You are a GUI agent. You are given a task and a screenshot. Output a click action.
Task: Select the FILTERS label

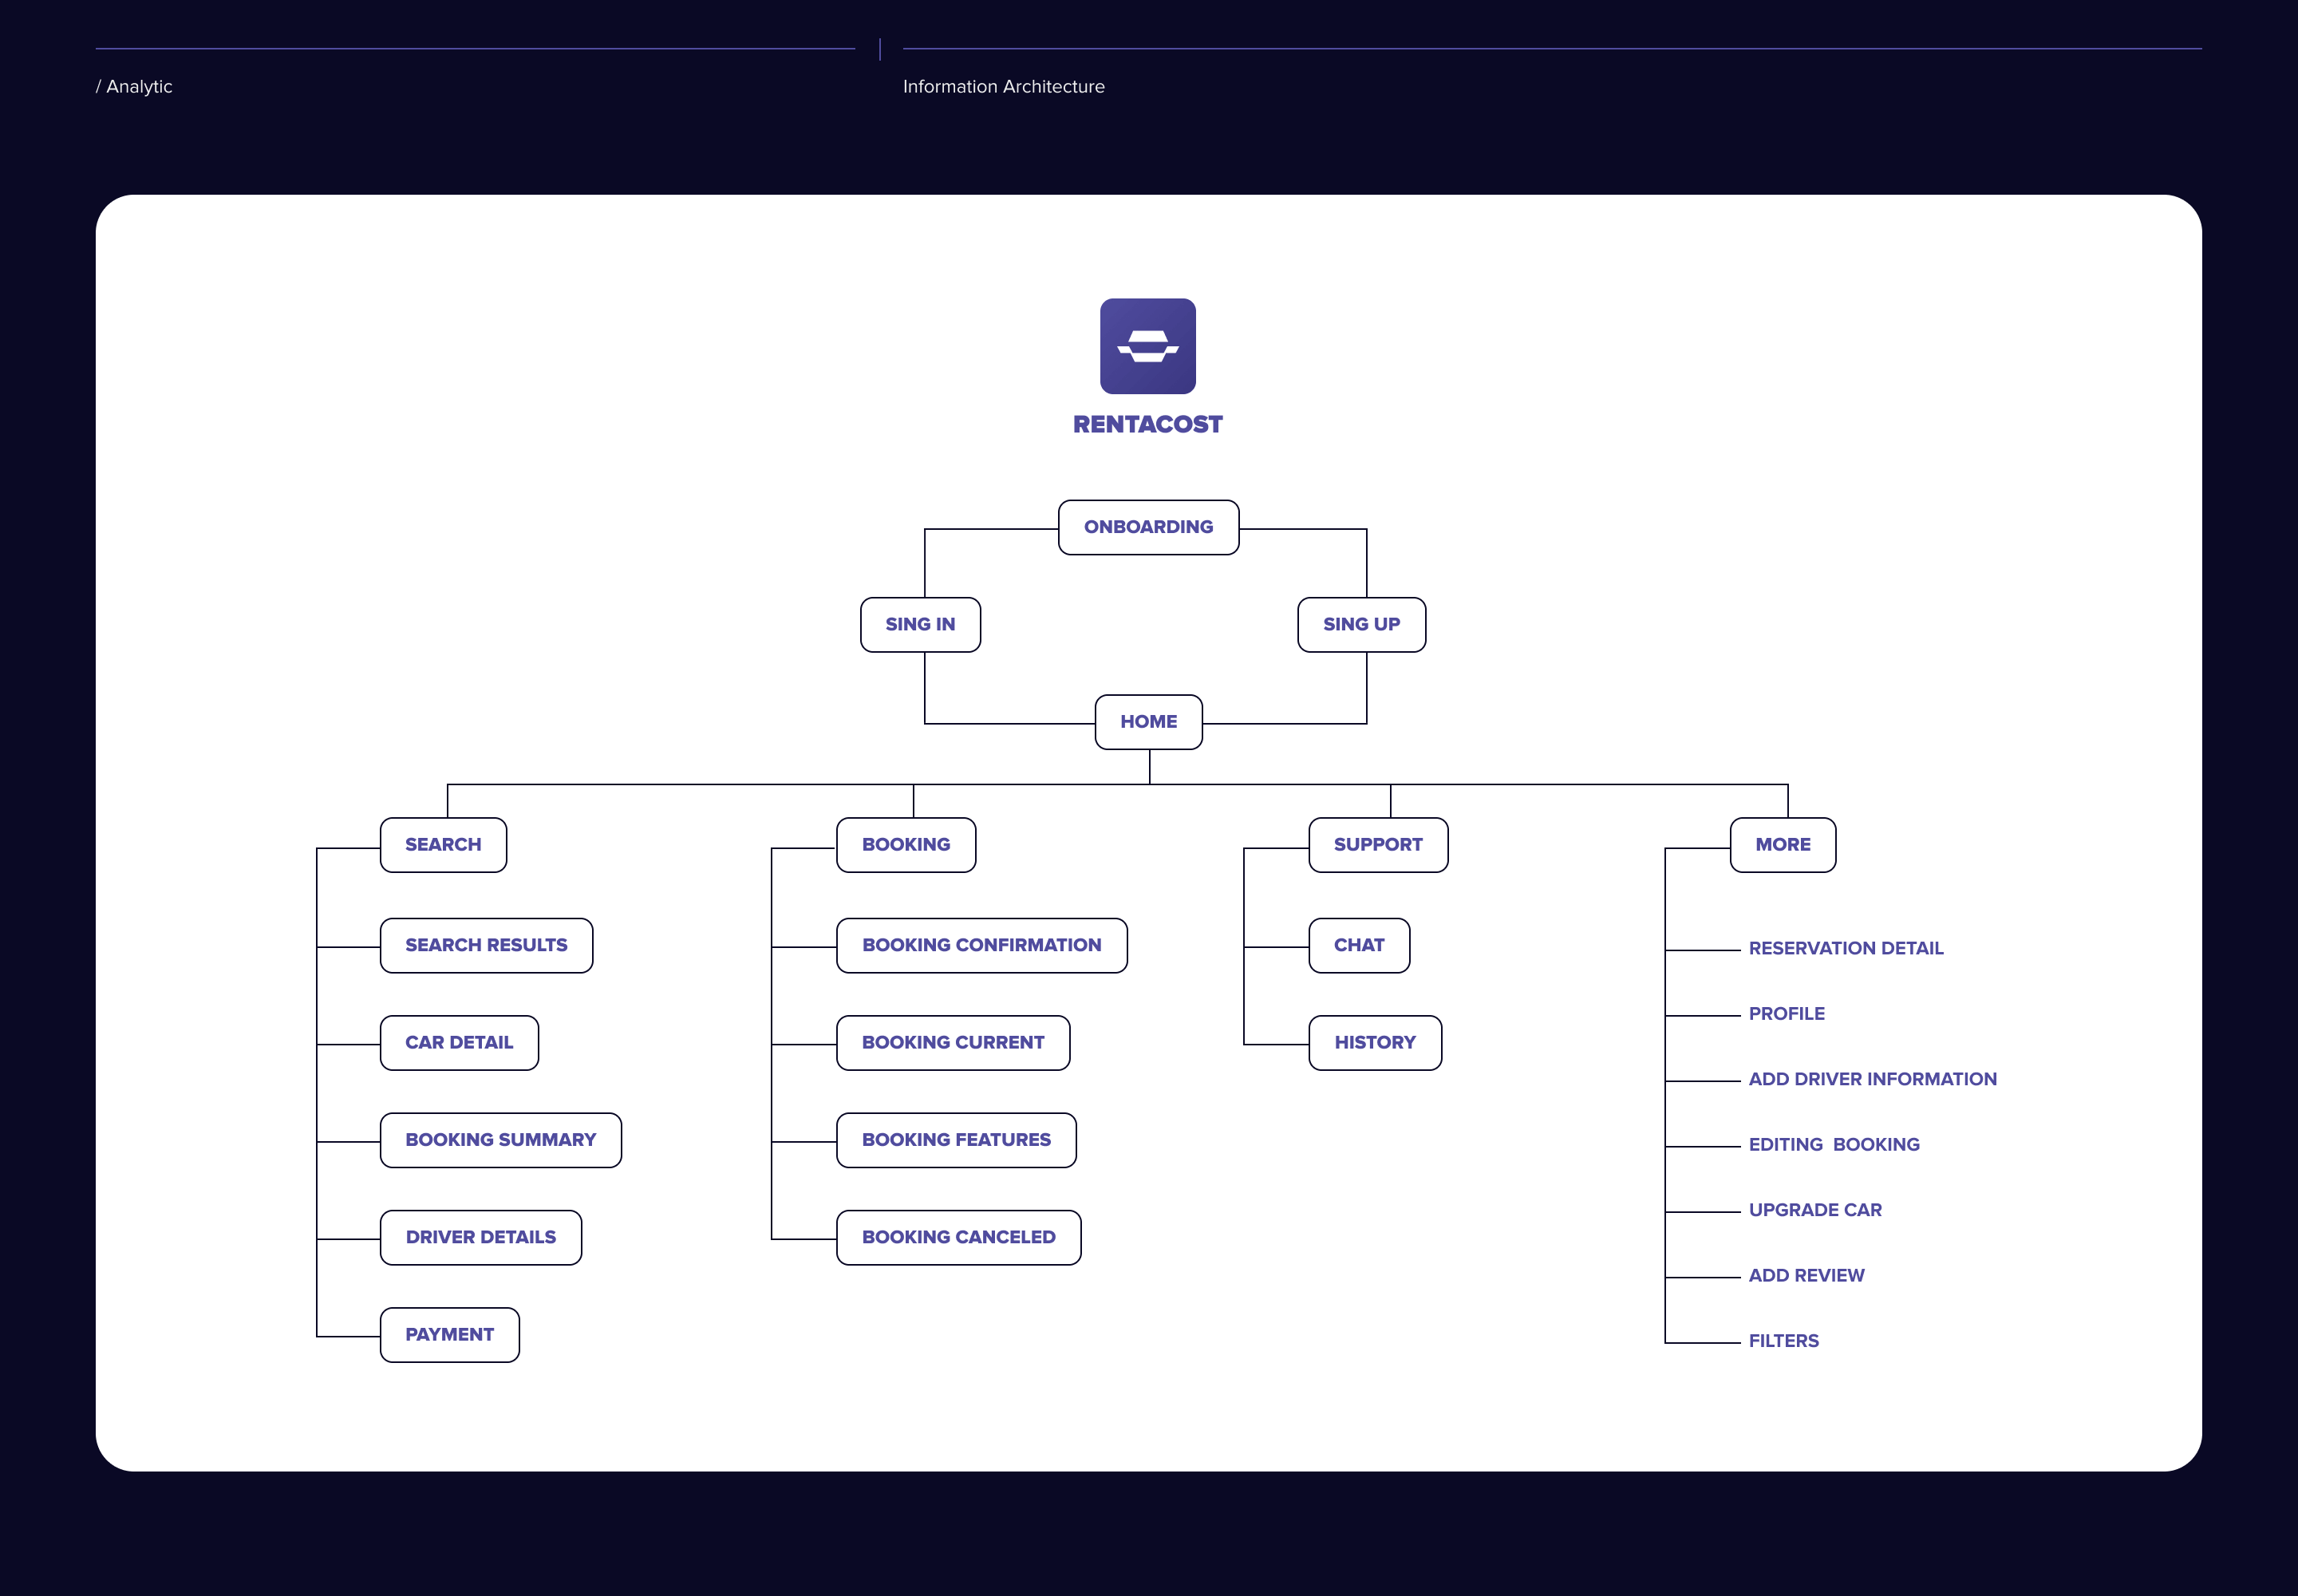click(1783, 1341)
